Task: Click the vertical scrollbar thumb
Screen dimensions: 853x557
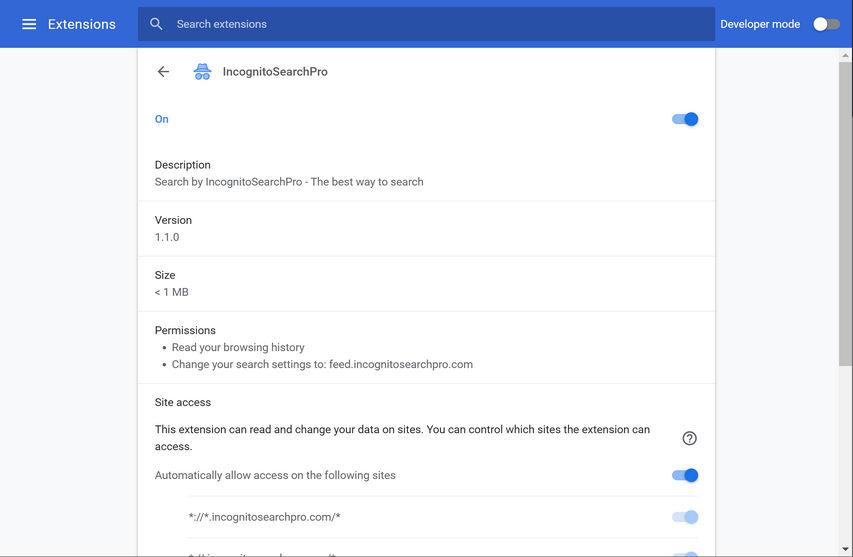Action: 845,213
